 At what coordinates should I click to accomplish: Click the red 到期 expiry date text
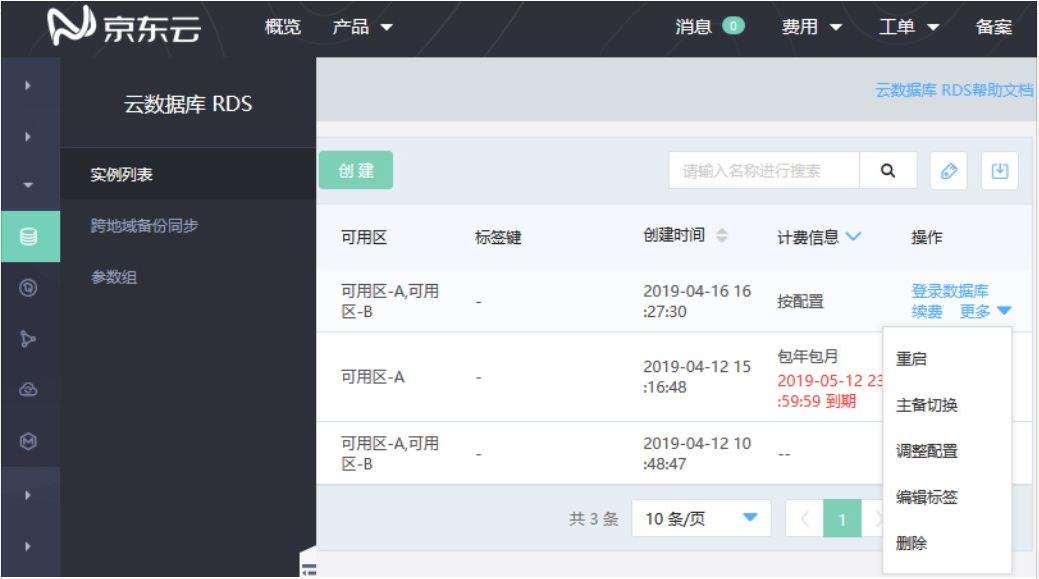coord(830,391)
